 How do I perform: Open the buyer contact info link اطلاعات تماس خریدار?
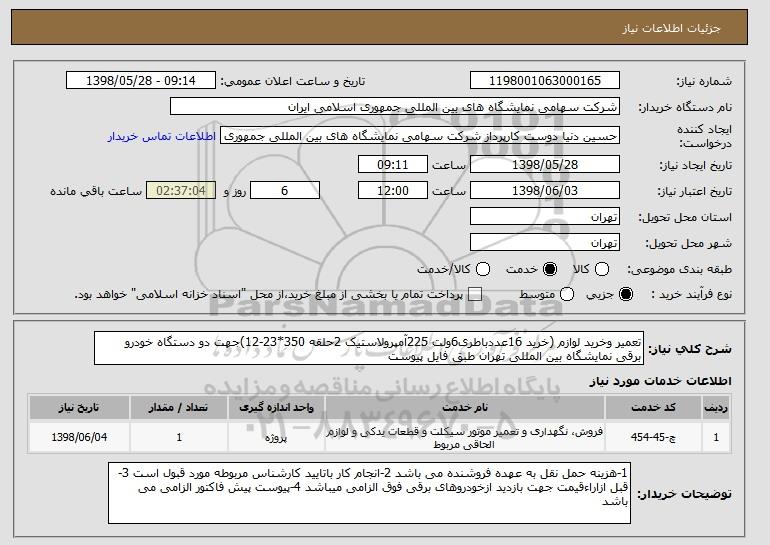(x=162, y=136)
